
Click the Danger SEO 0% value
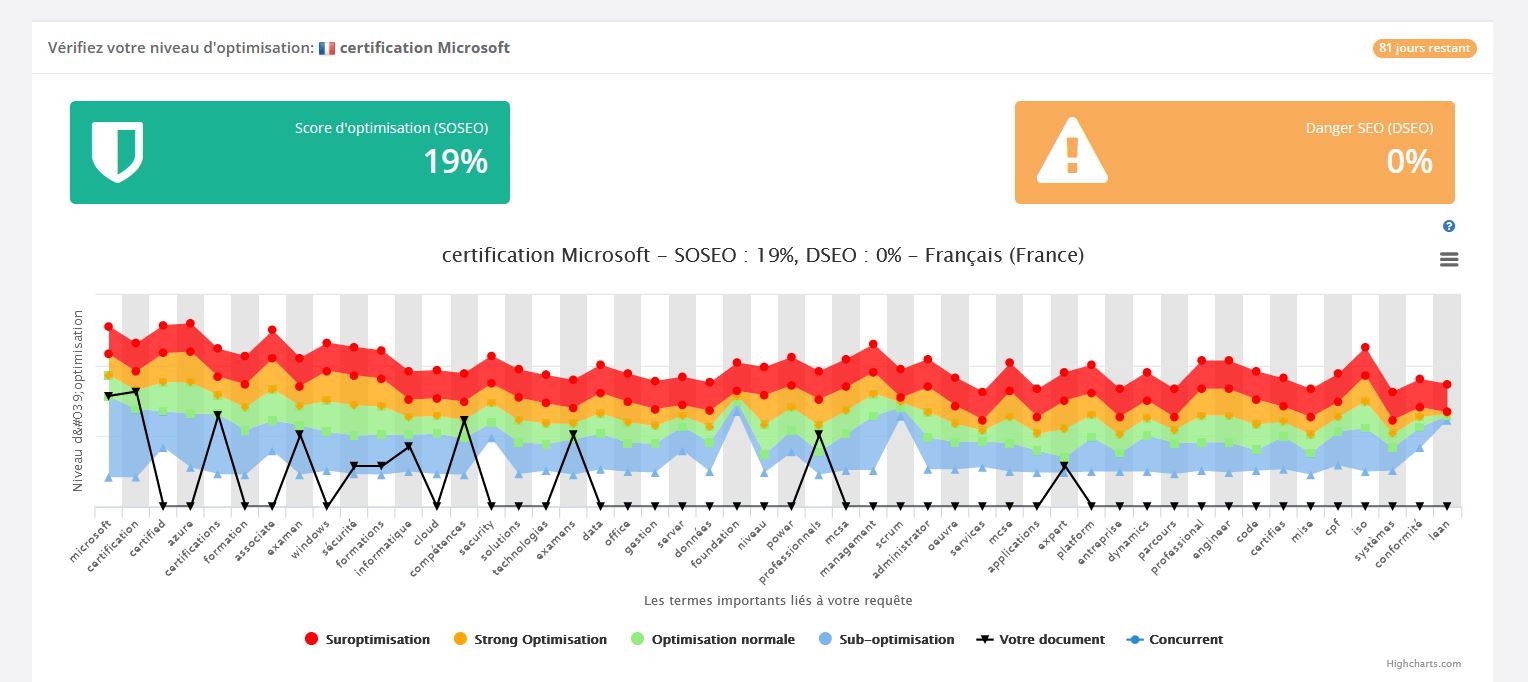click(1409, 161)
